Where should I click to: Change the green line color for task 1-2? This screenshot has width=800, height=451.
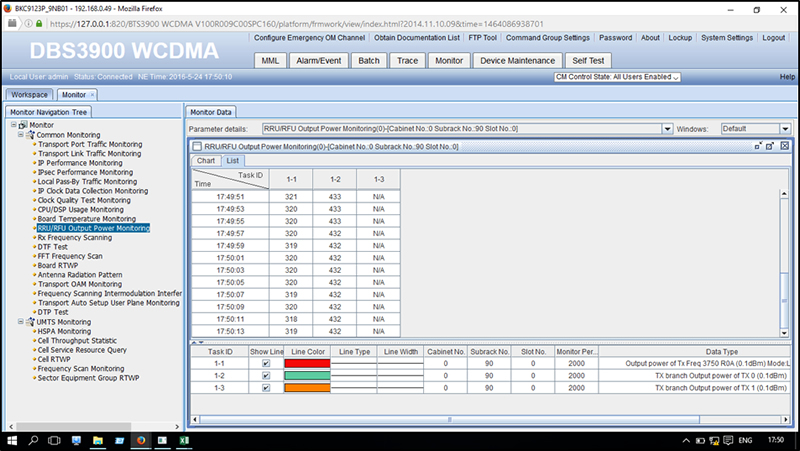click(307, 375)
